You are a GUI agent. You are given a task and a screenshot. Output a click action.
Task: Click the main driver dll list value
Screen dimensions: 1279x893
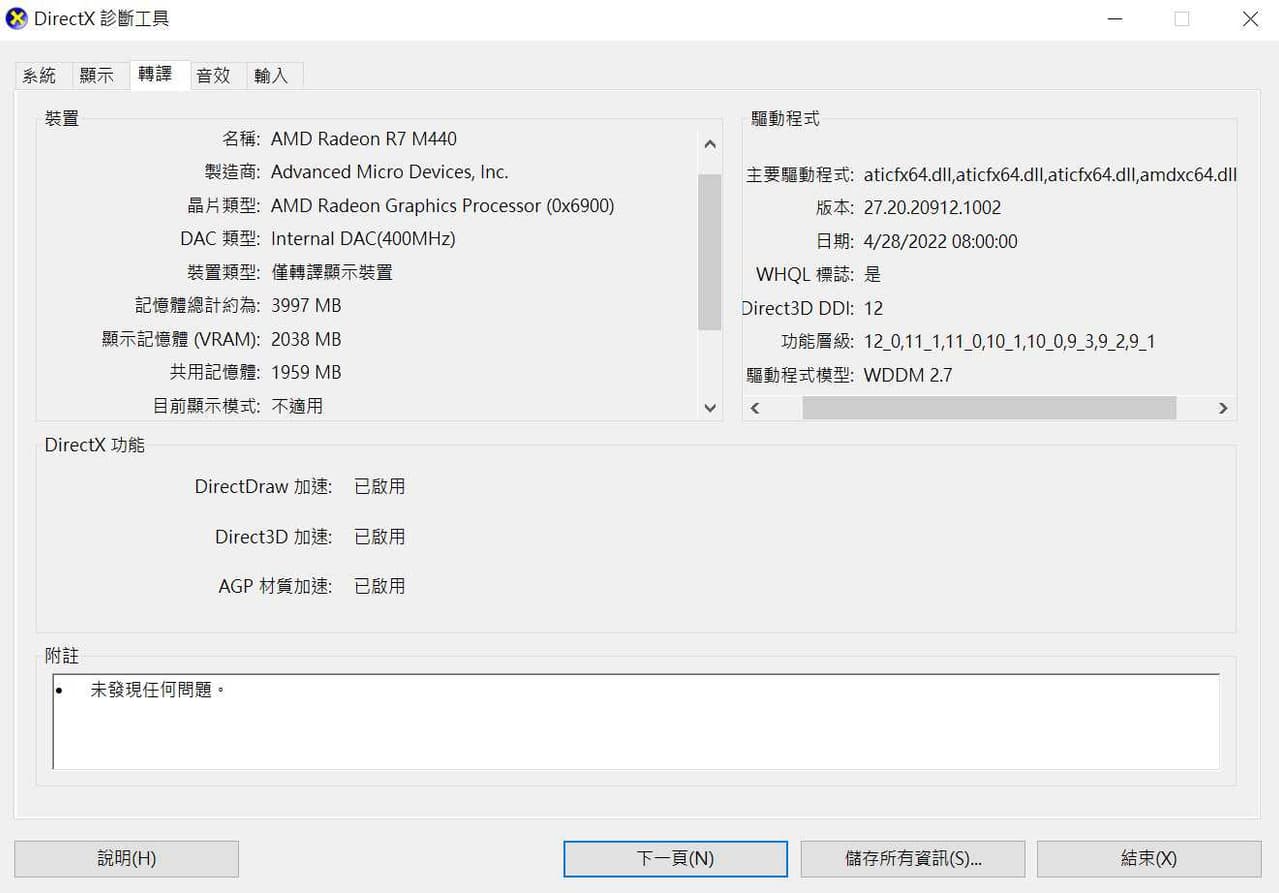1050,175
